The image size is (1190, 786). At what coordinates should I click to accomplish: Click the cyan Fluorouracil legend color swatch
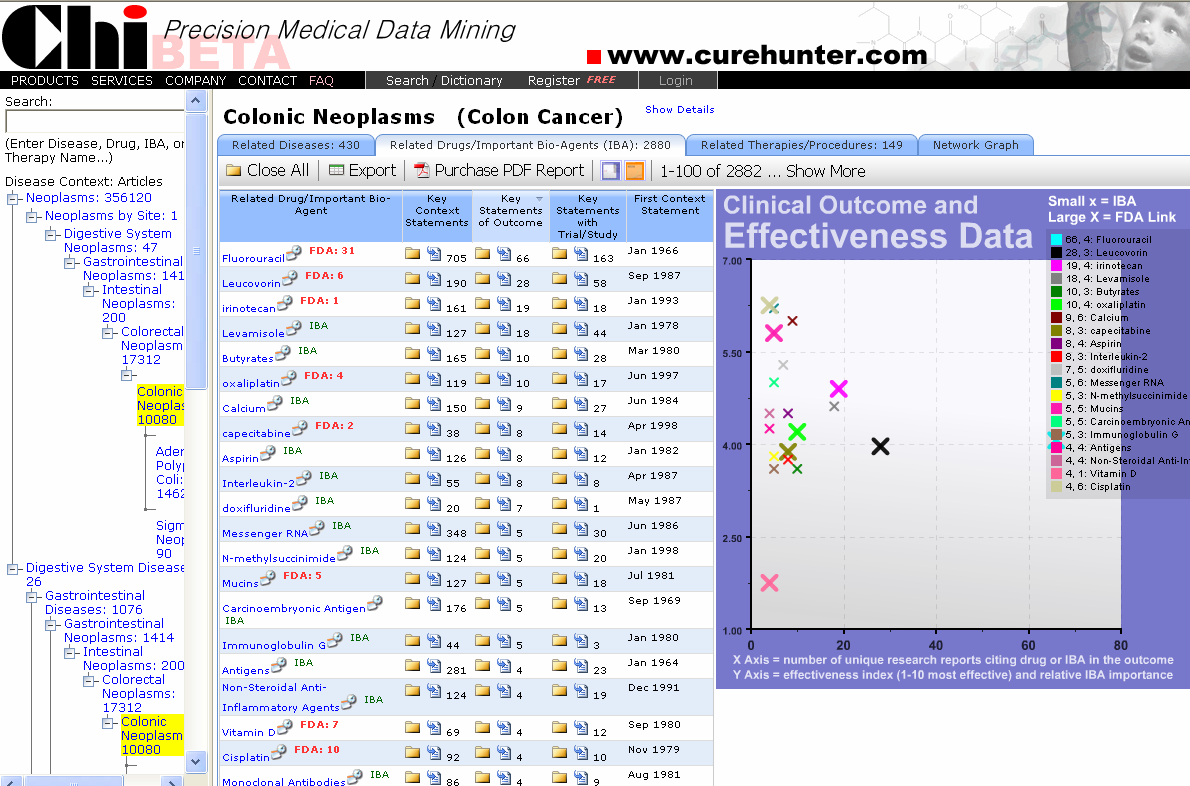click(1056, 239)
